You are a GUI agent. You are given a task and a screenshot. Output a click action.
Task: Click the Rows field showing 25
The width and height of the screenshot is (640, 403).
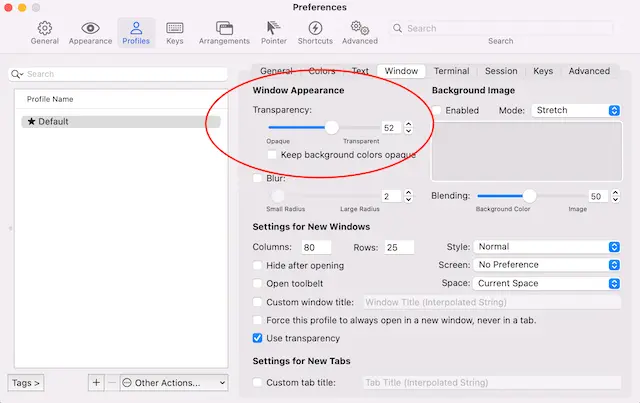tap(399, 247)
